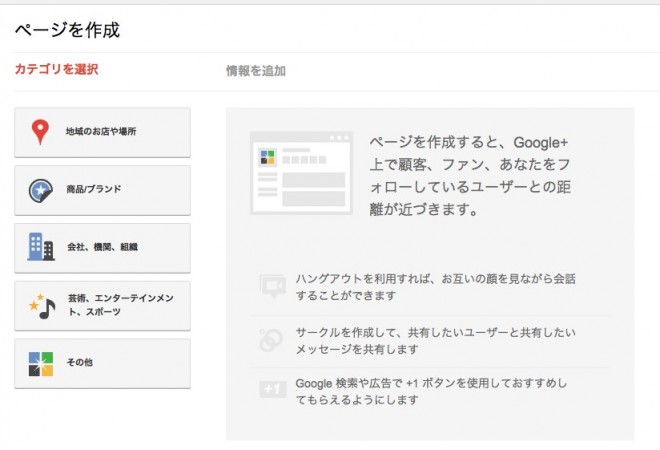Click the red map pin icon
This screenshot has height=450, width=660.
tap(40, 132)
